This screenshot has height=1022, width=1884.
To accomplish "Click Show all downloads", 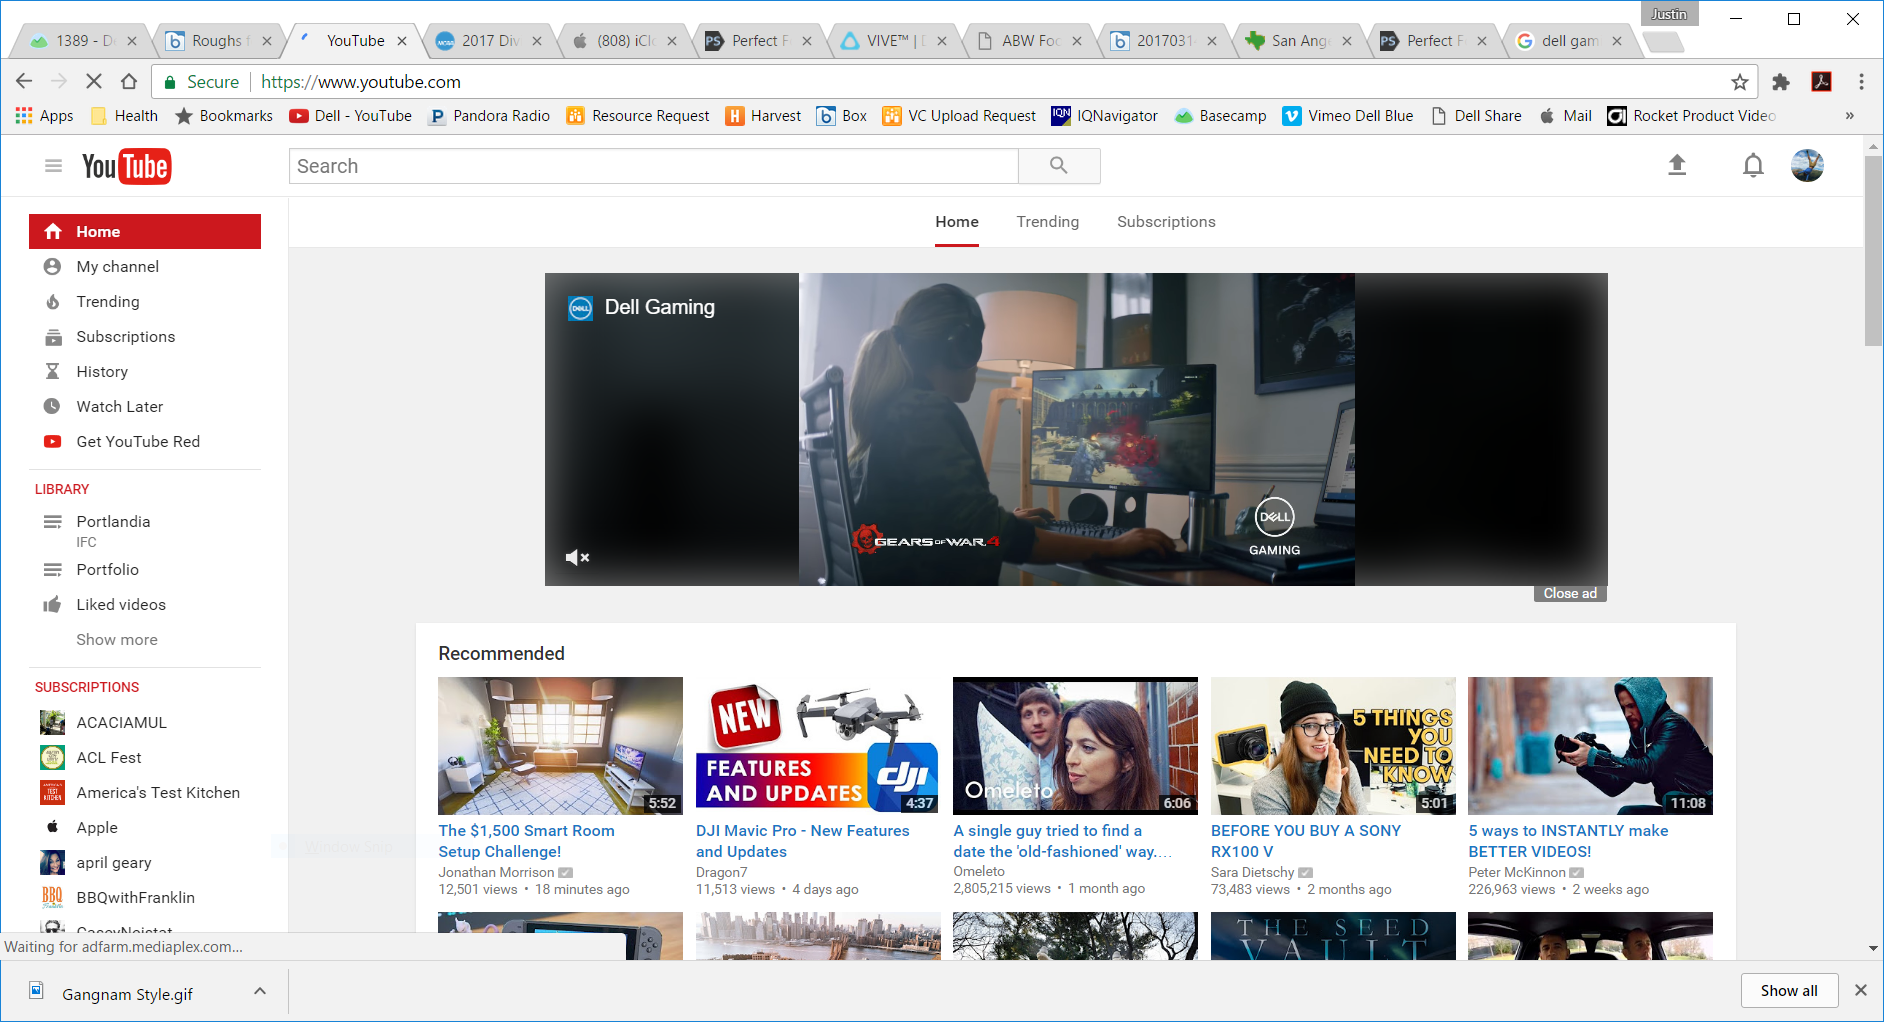I will pyautogui.click(x=1789, y=990).
